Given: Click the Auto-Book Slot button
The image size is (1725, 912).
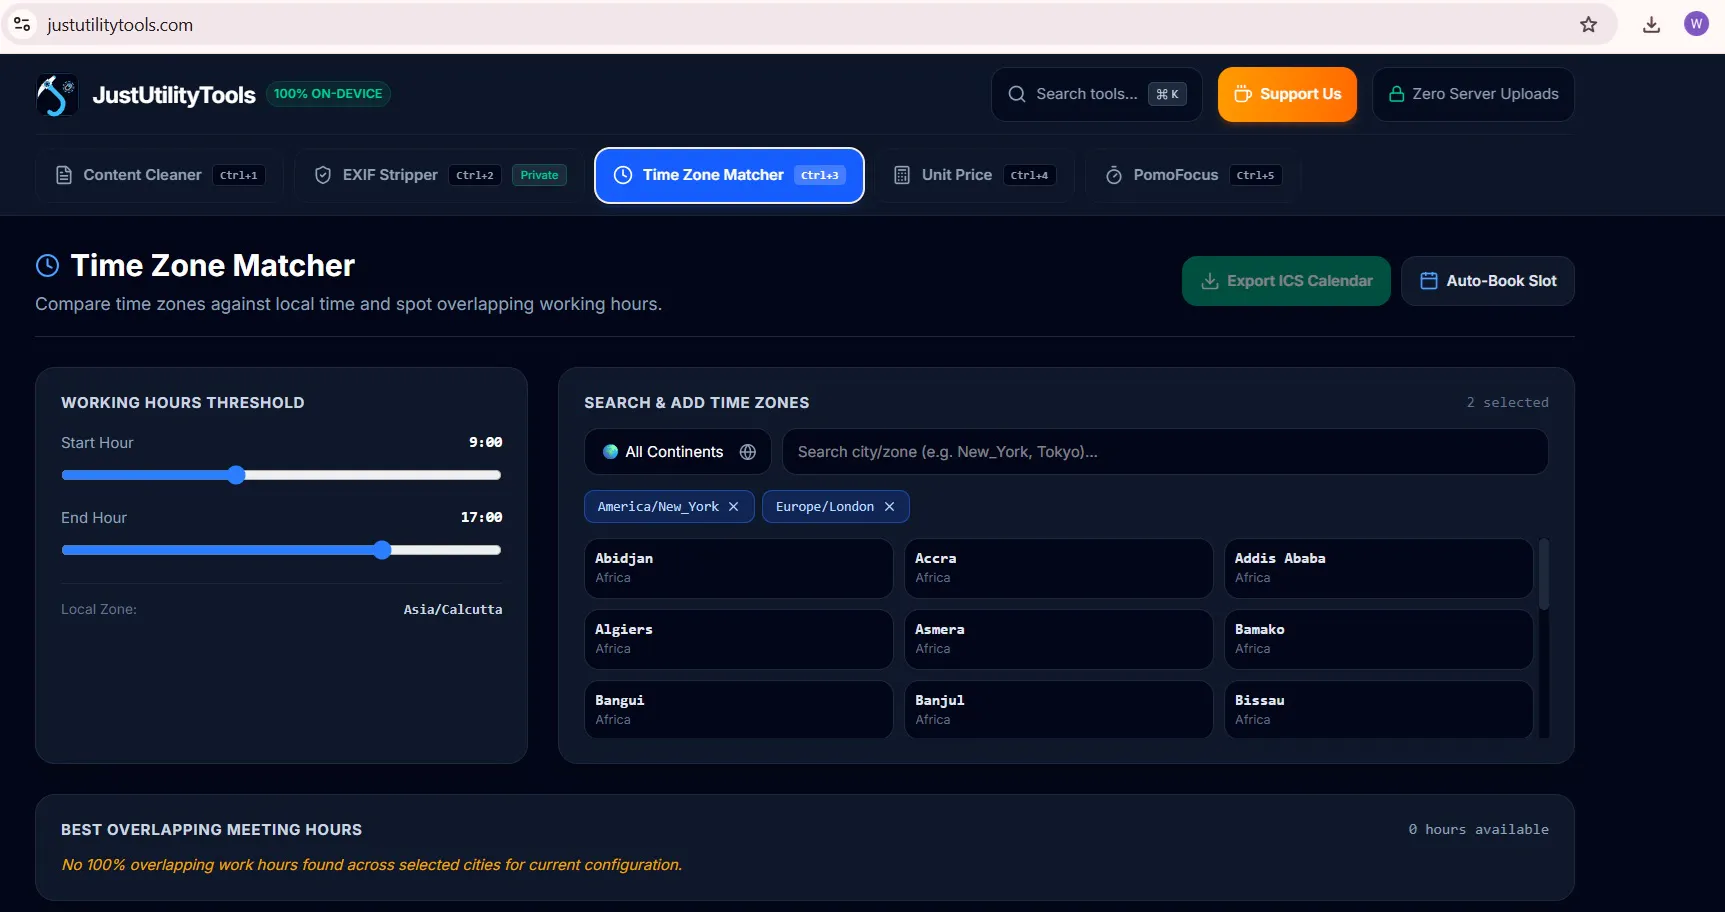Looking at the screenshot, I should 1488,281.
